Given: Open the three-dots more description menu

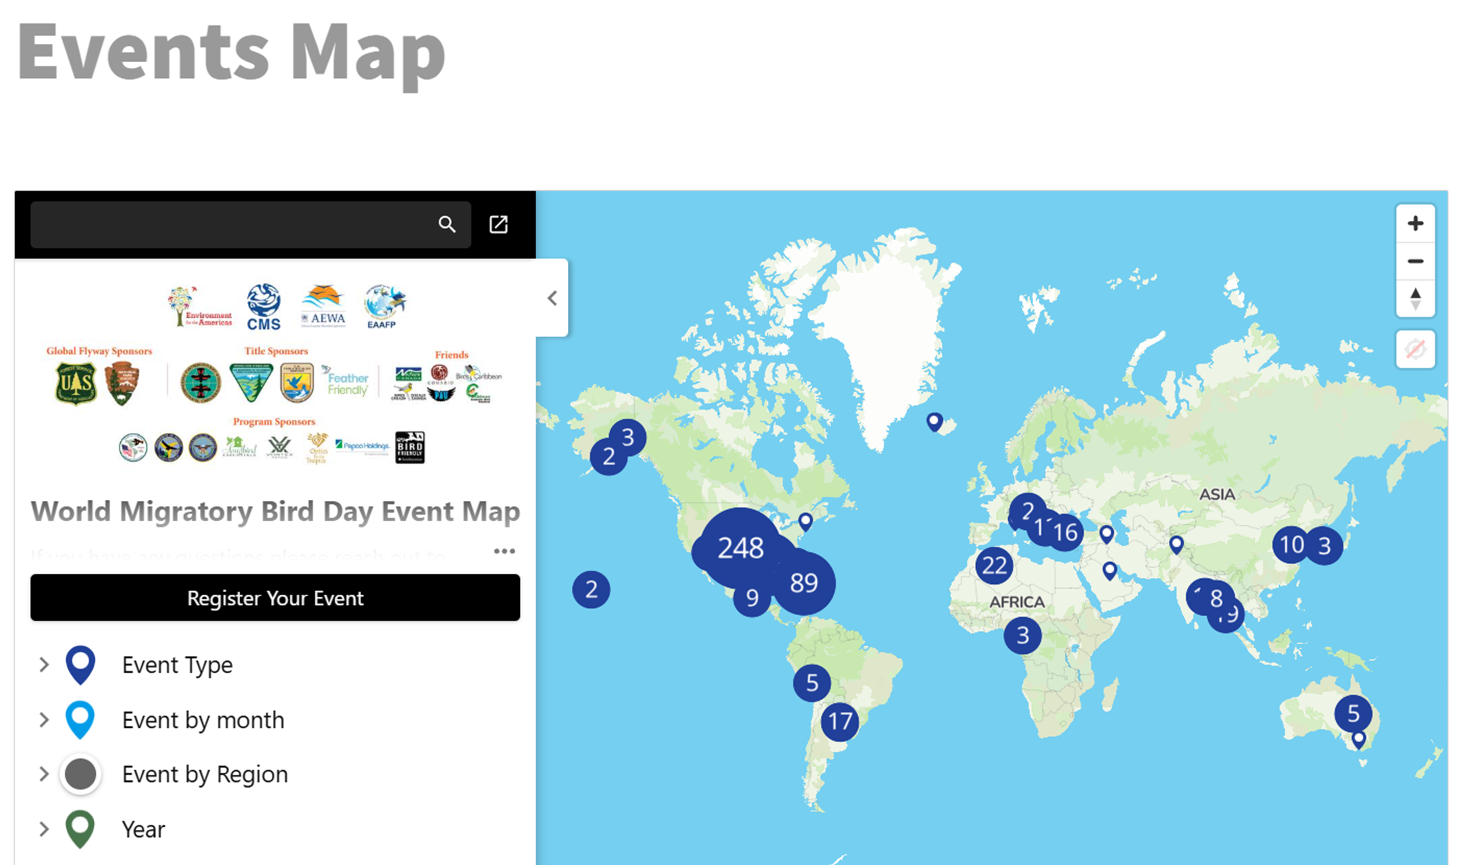Looking at the screenshot, I should [x=504, y=551].
